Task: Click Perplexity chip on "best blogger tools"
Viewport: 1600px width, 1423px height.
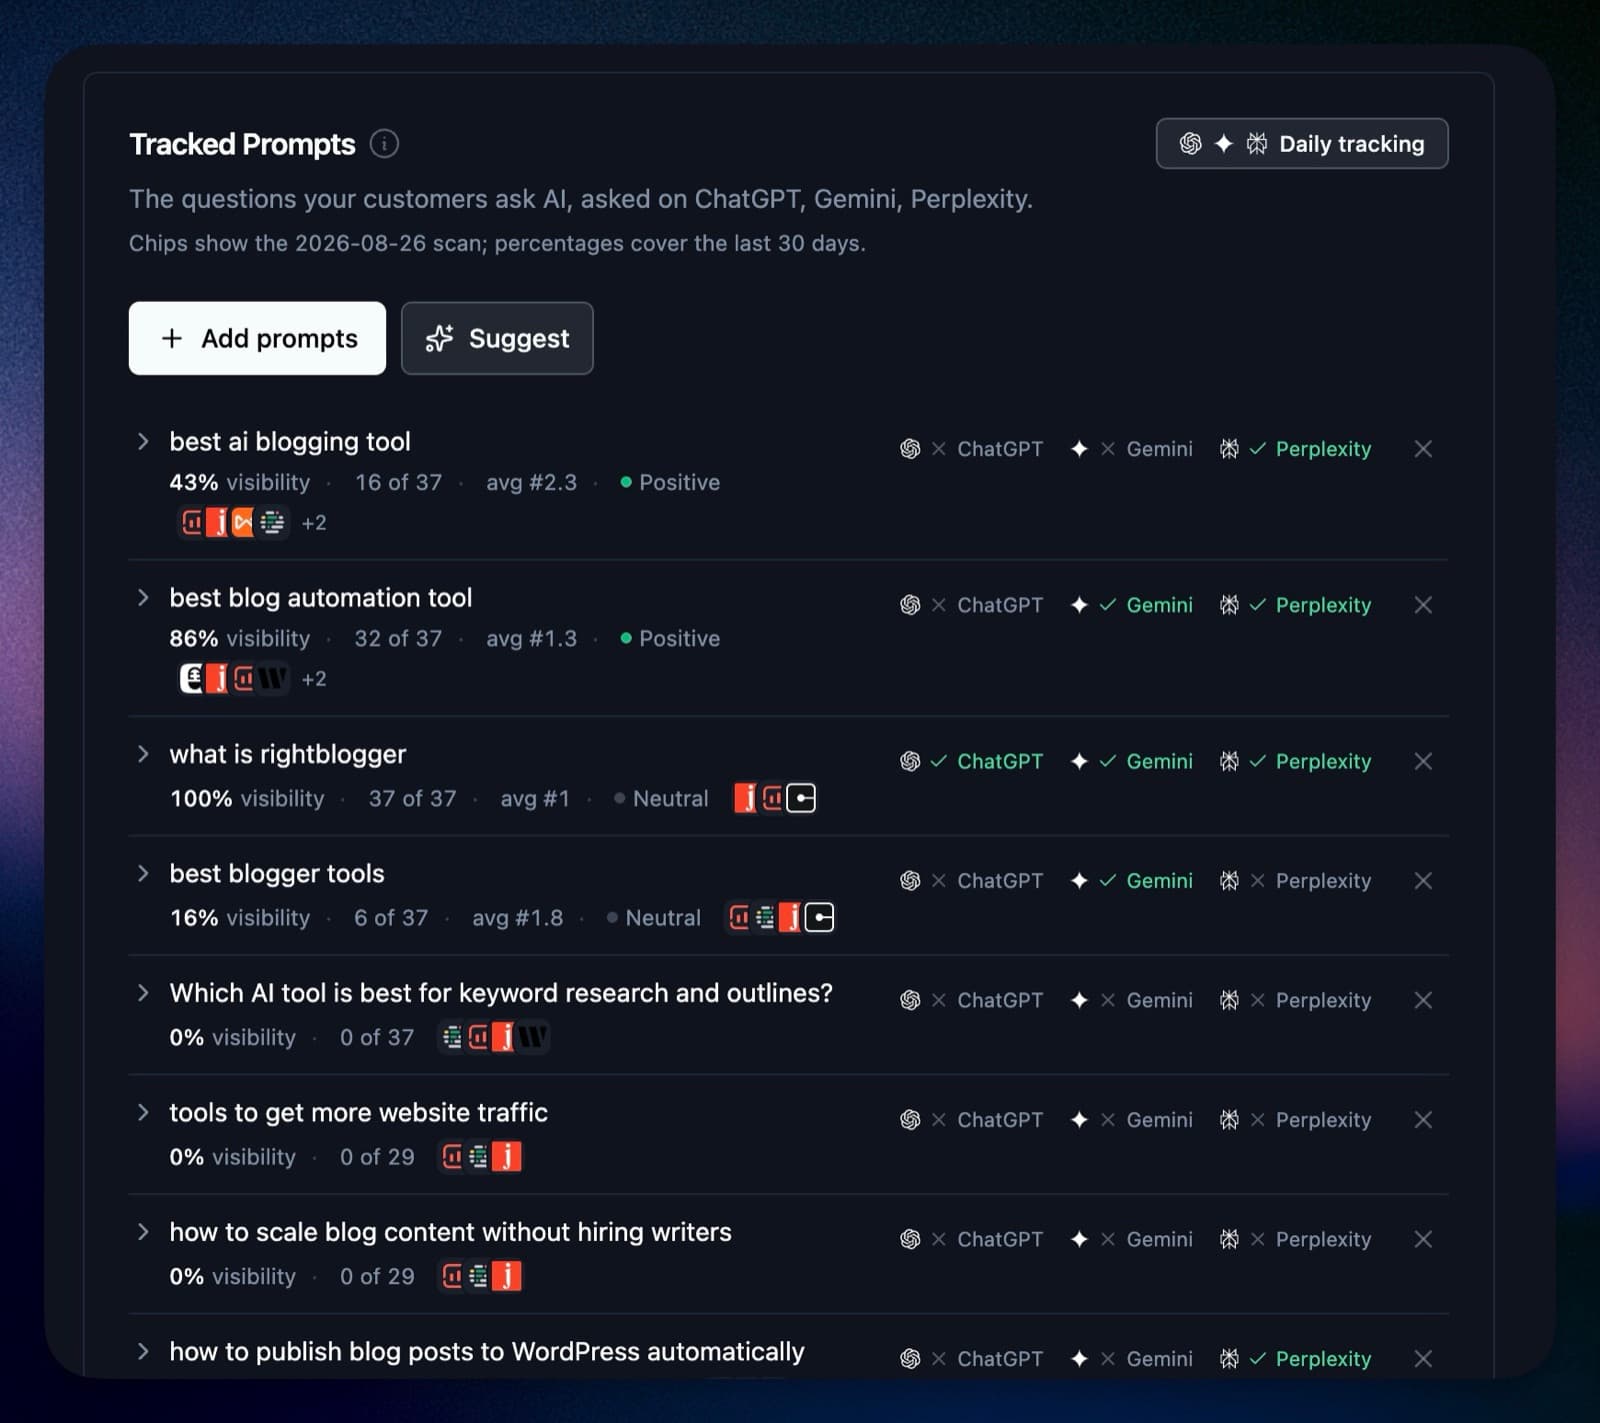Action: pos(1295,881)
